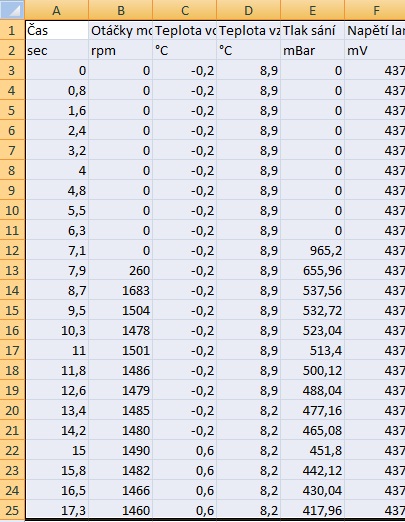This screenshot has width=405, height=522.
Task: Select column C header
Action: (185, 10)
